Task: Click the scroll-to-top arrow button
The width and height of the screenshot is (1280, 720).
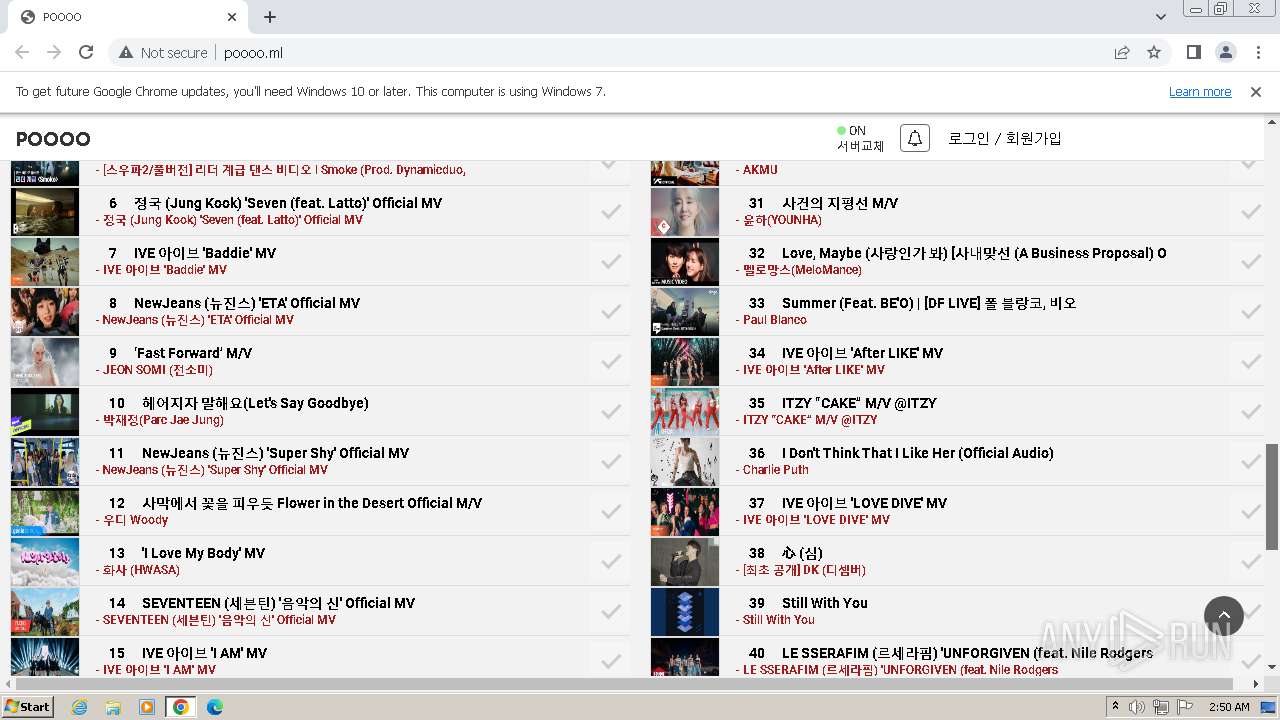Action: (1224, 616)
